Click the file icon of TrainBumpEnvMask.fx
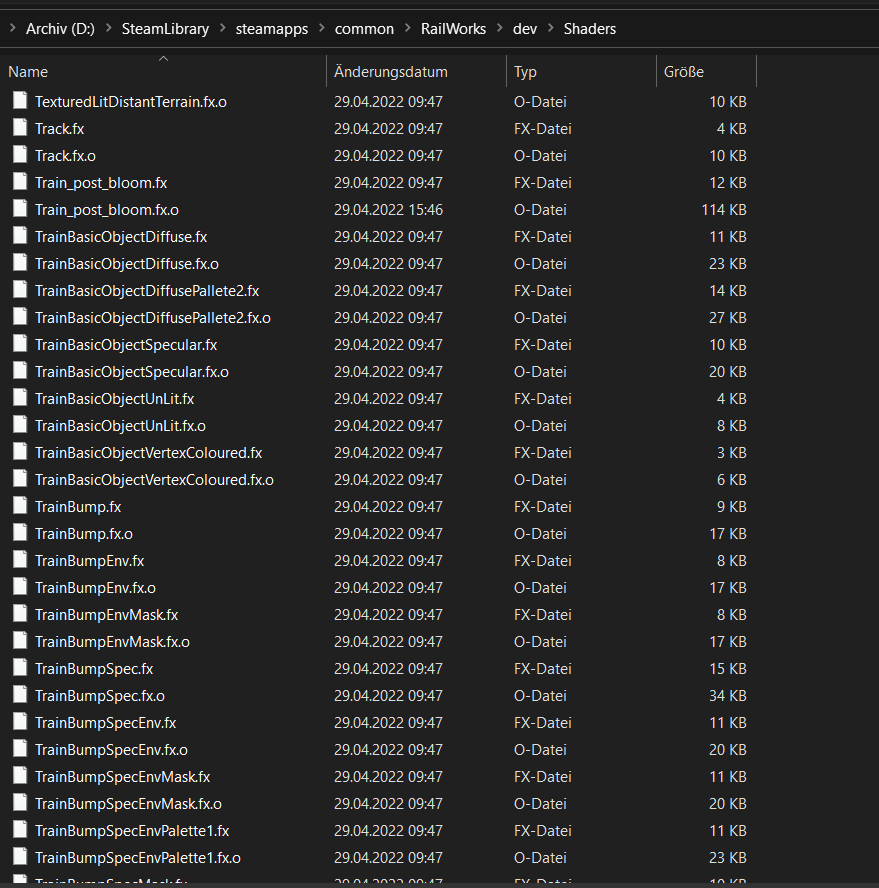Screen dimensions: 879x888 coord(20,614)
